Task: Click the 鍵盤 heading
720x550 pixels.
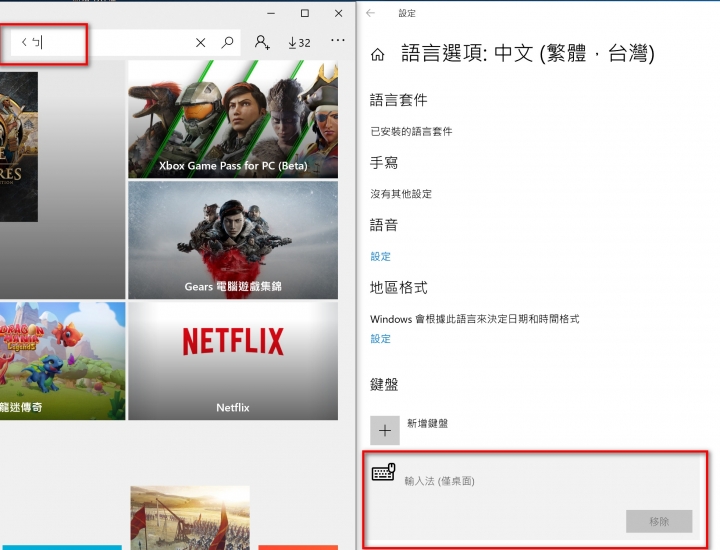Action: click(x=384, y=384)
